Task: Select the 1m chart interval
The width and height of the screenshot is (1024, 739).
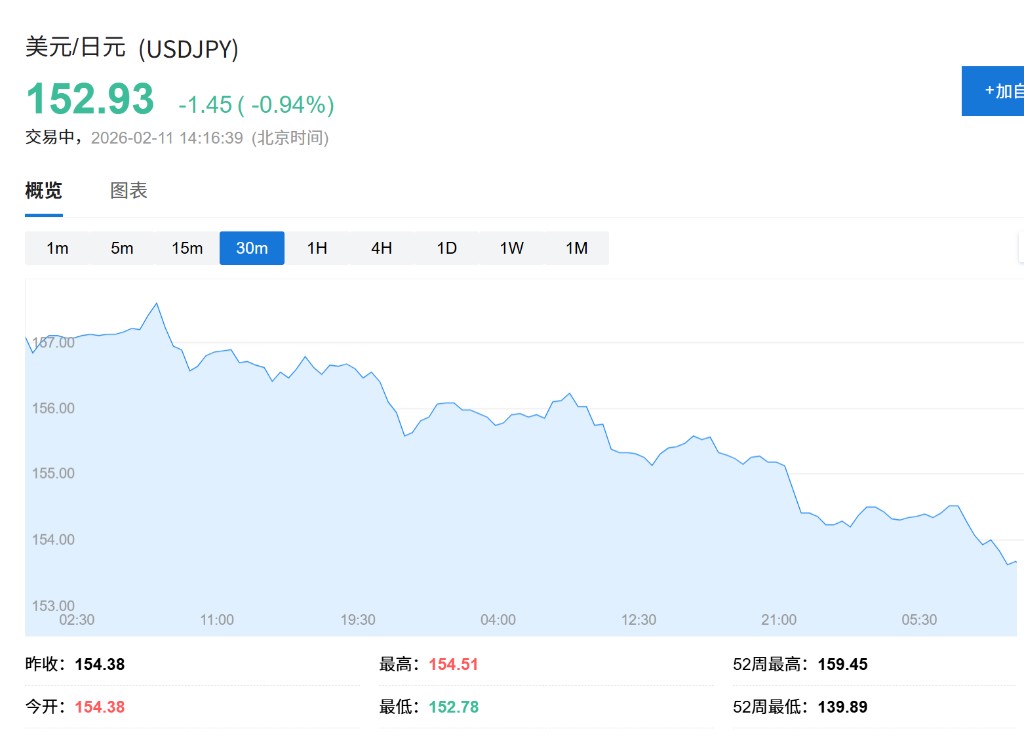Action: (x=57, y=248)
